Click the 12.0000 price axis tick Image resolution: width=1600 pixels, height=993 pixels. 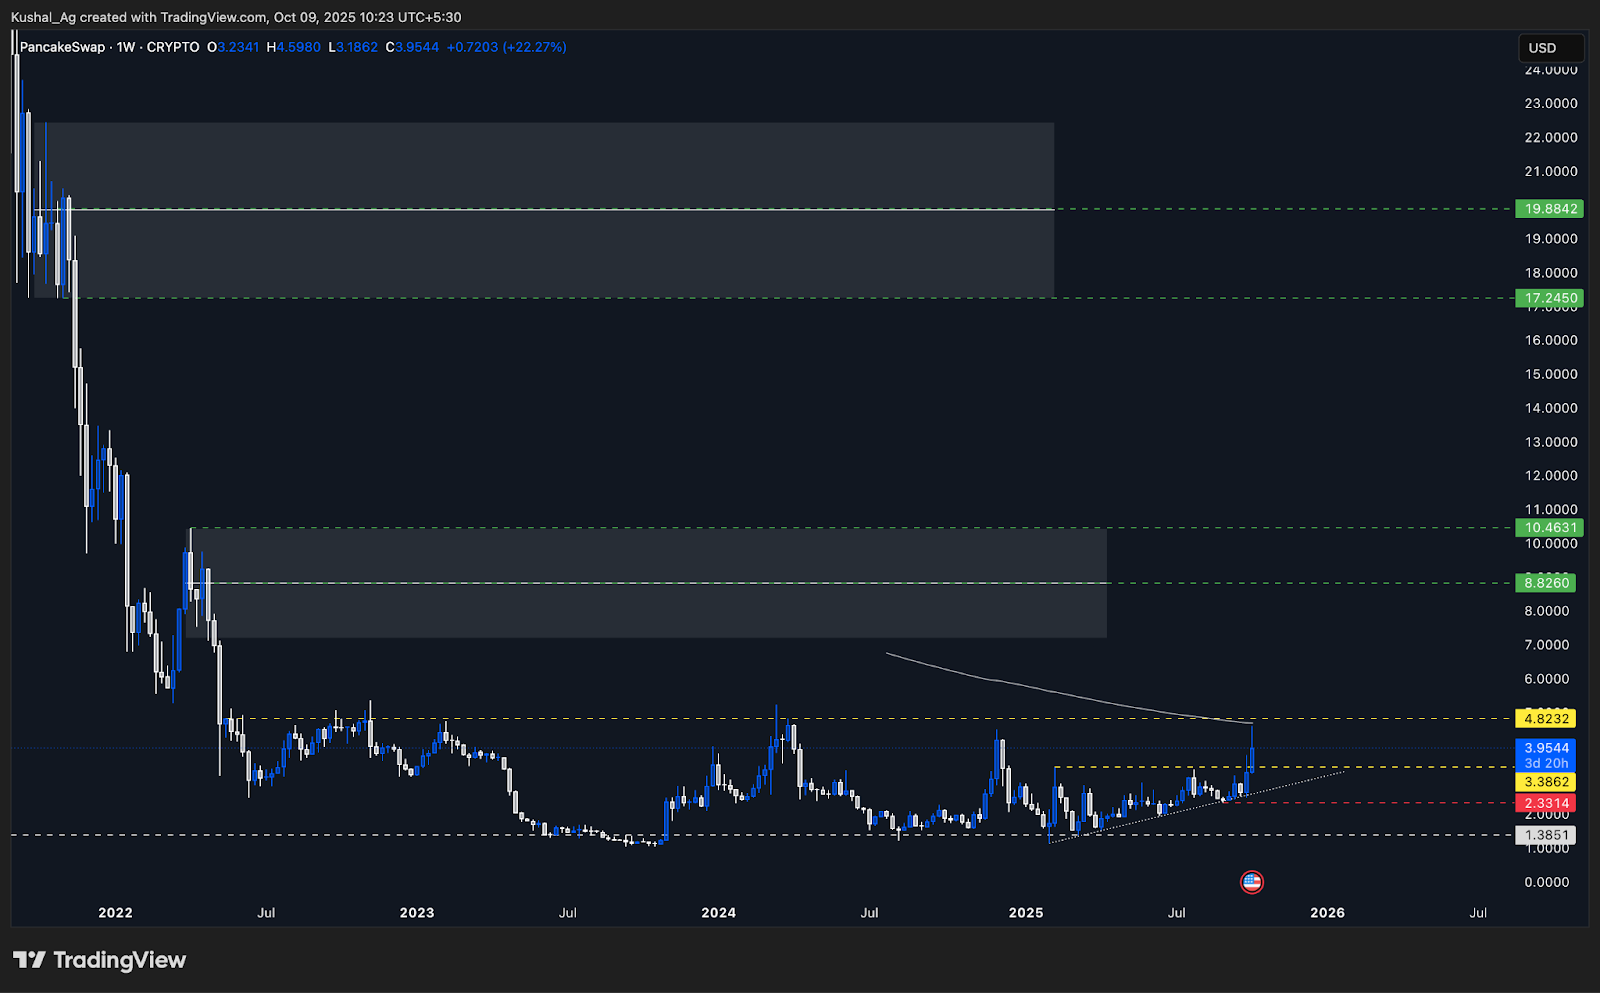(x=1551, y=476)
